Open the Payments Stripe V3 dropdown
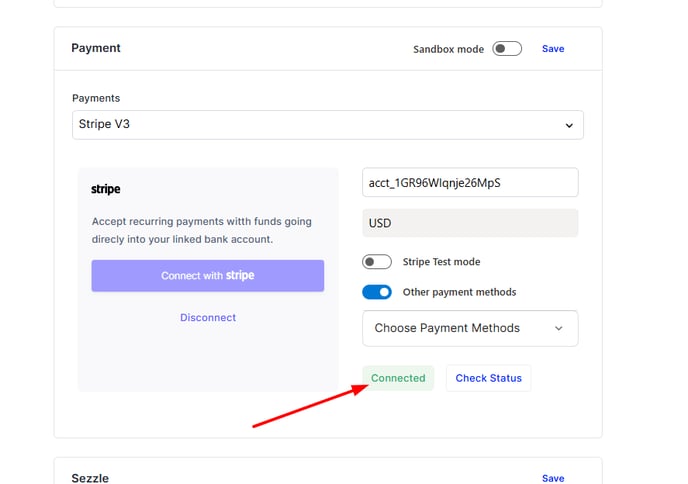This screenshot has width=688, height=484. (328, 125)
